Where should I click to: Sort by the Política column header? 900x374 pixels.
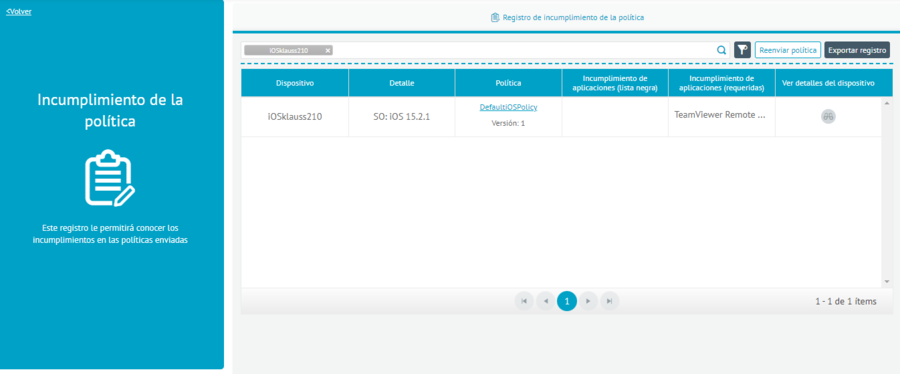coord(508,83)
